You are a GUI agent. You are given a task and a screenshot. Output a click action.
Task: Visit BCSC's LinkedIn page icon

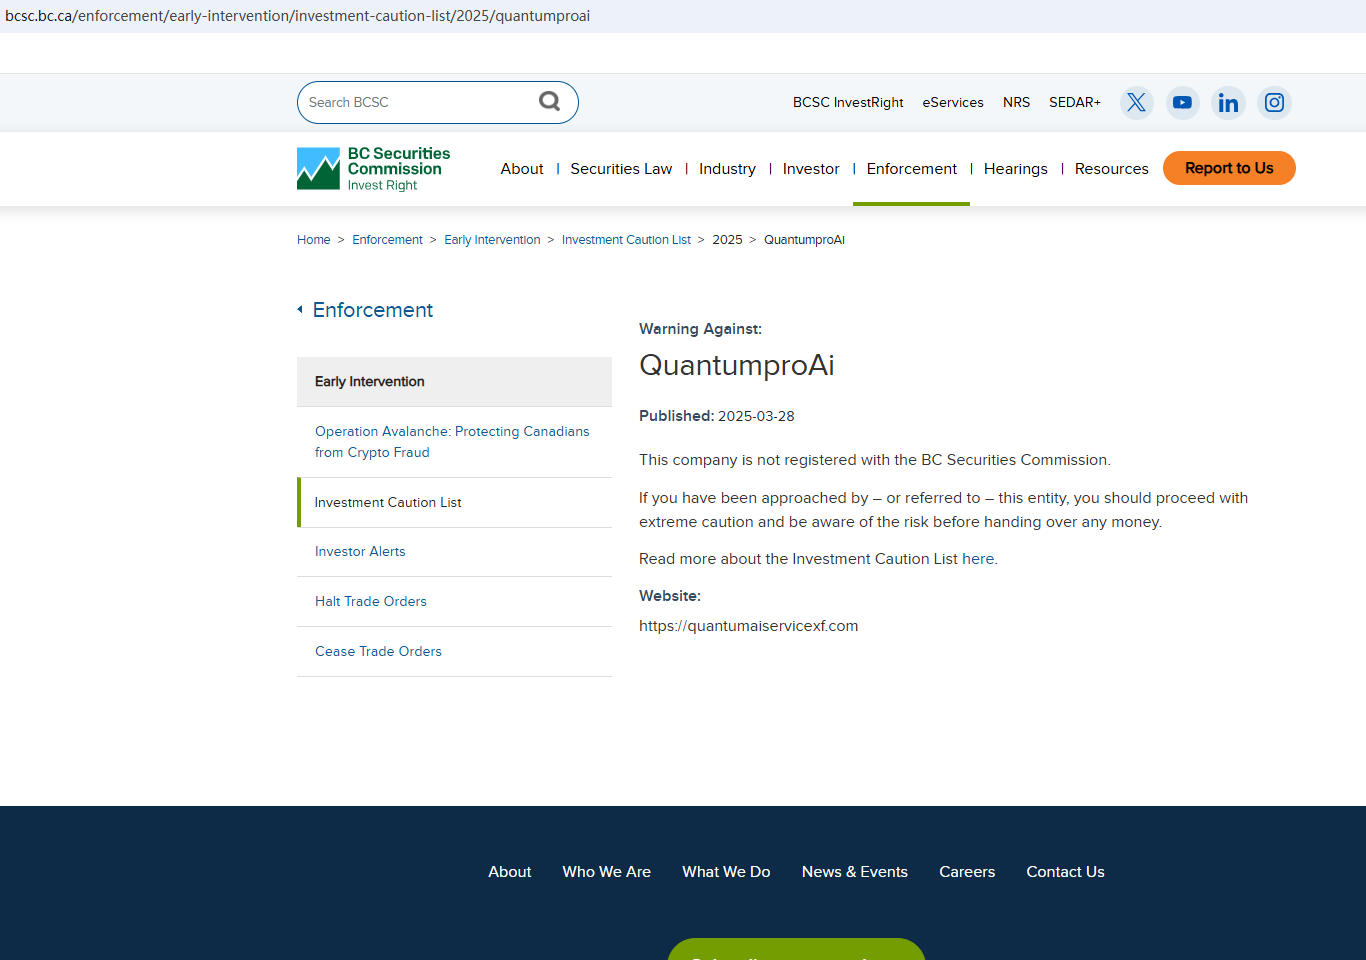click(1228, 102)
